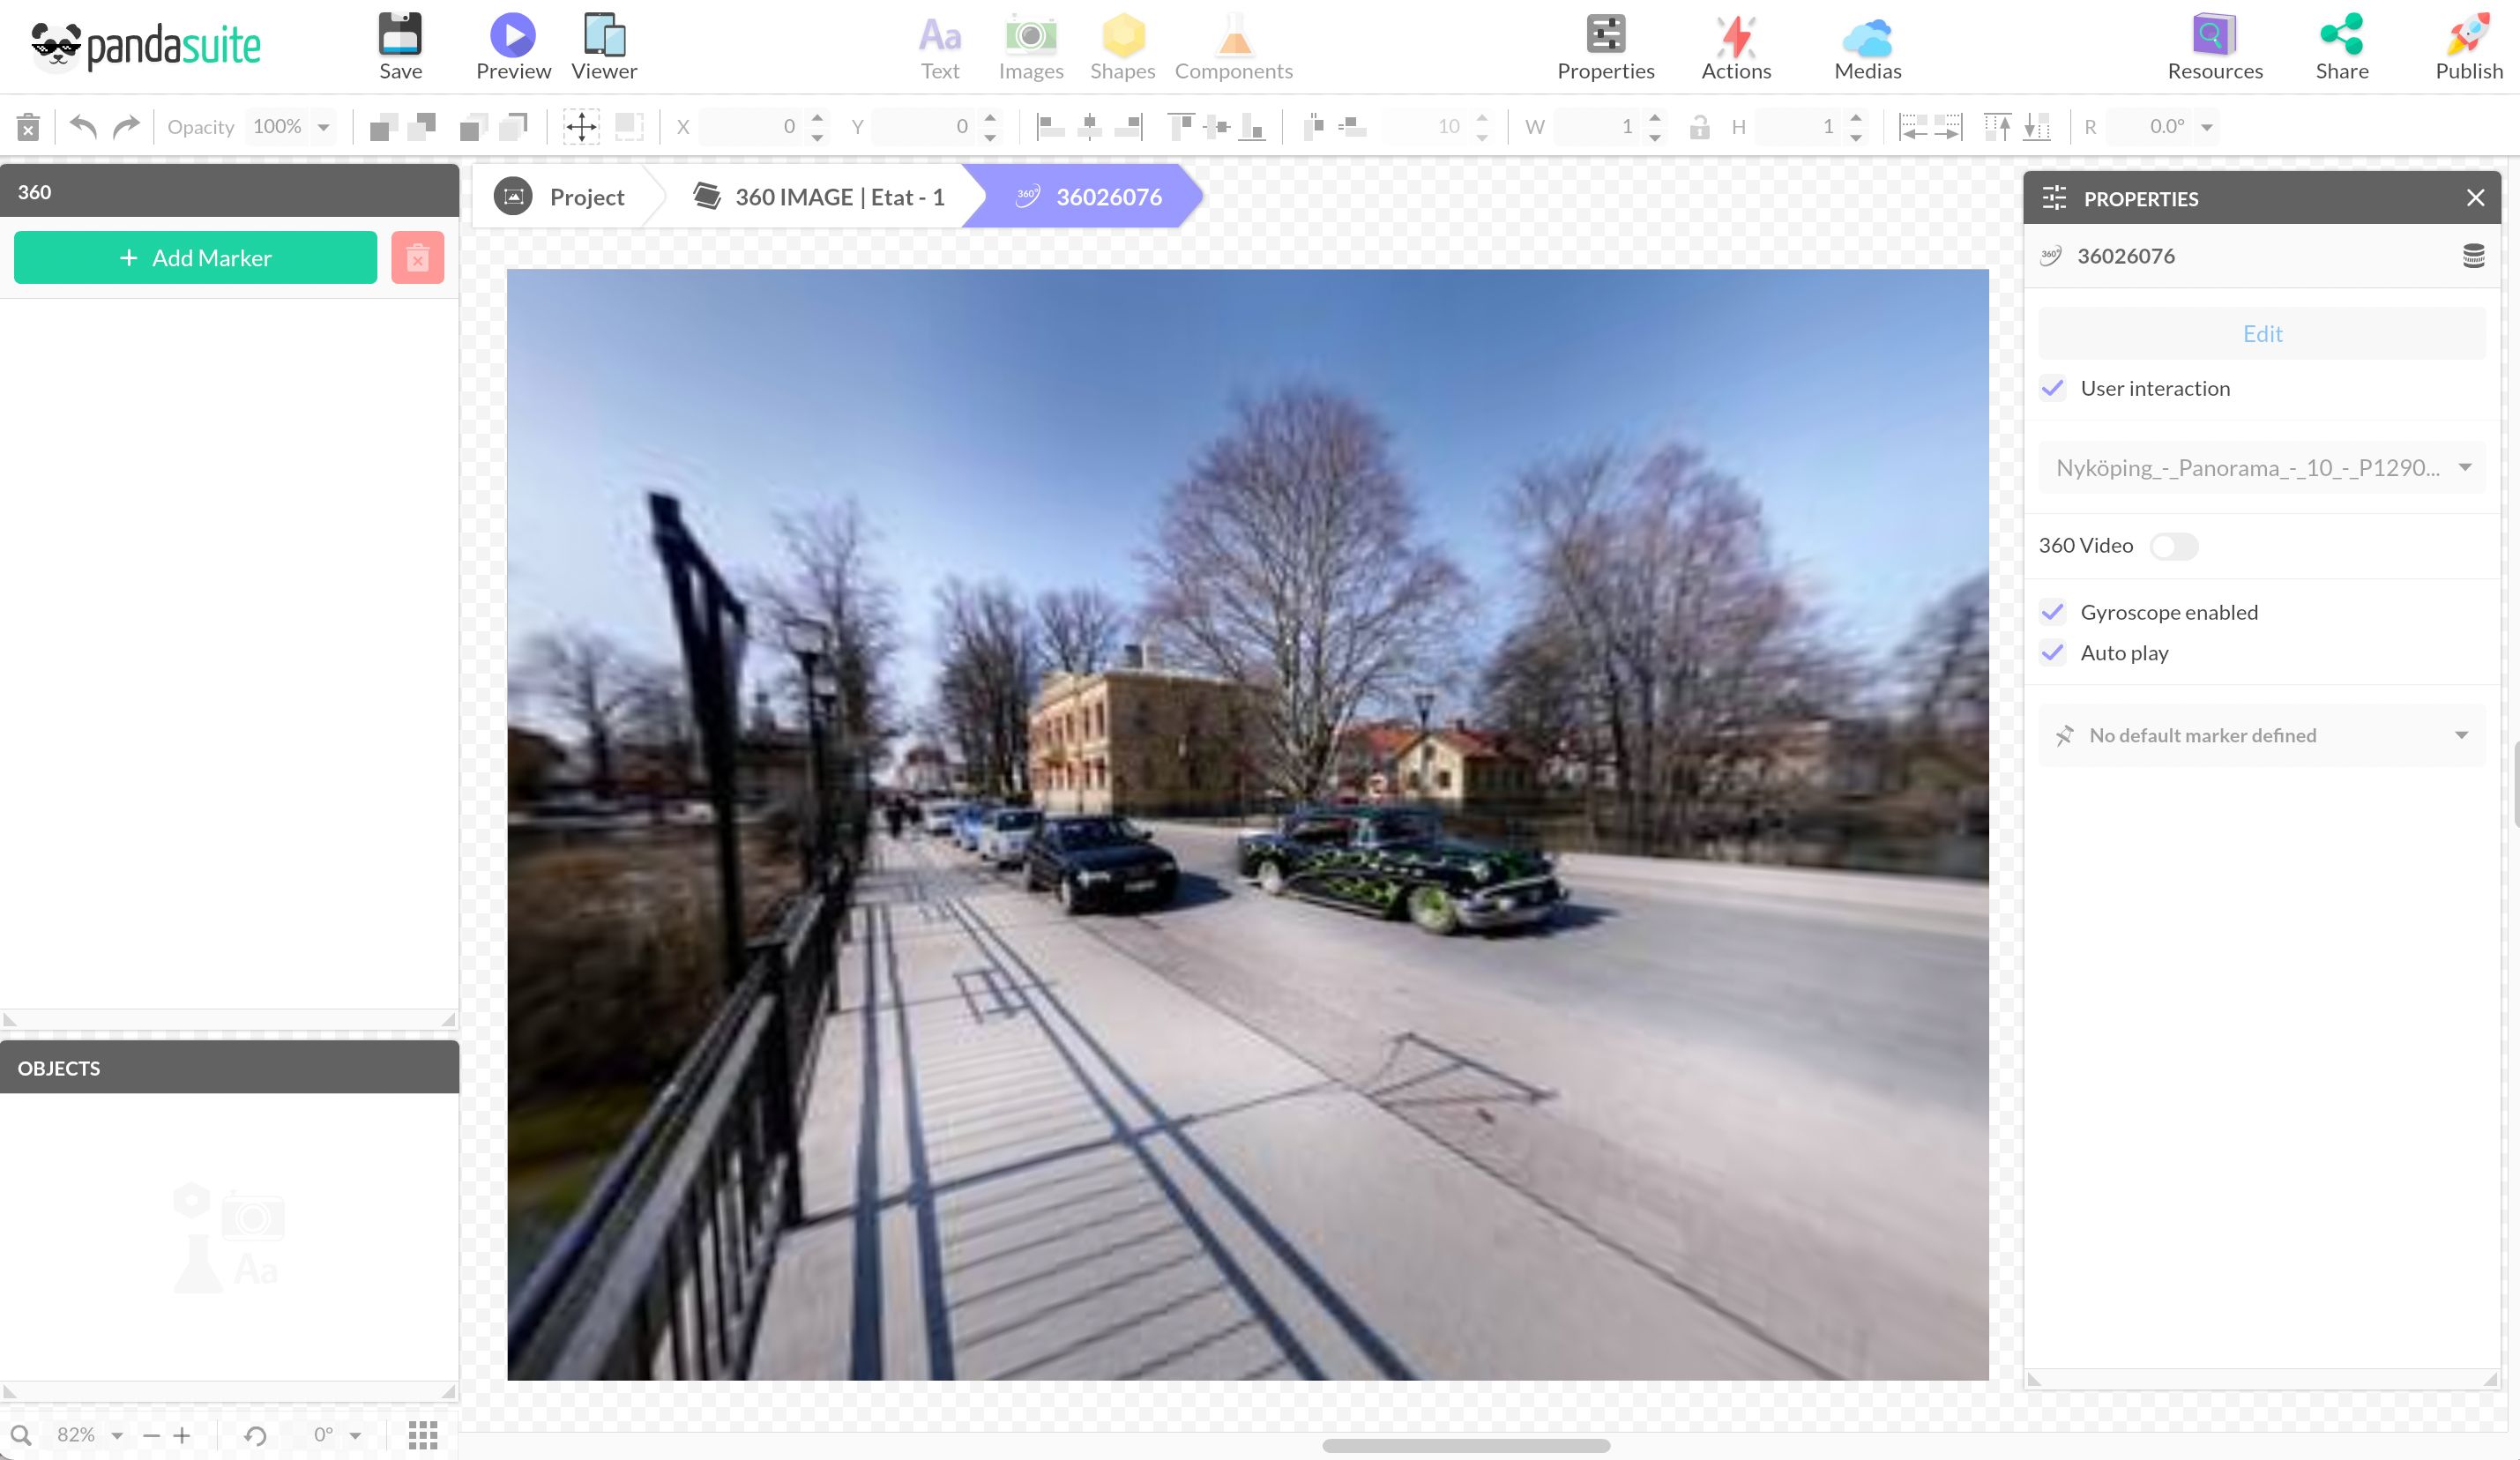Viewport: 2520px width, 1460px height.
Task: Click the horizontal canvas scrollbar
Action: click(1465, 1446)
